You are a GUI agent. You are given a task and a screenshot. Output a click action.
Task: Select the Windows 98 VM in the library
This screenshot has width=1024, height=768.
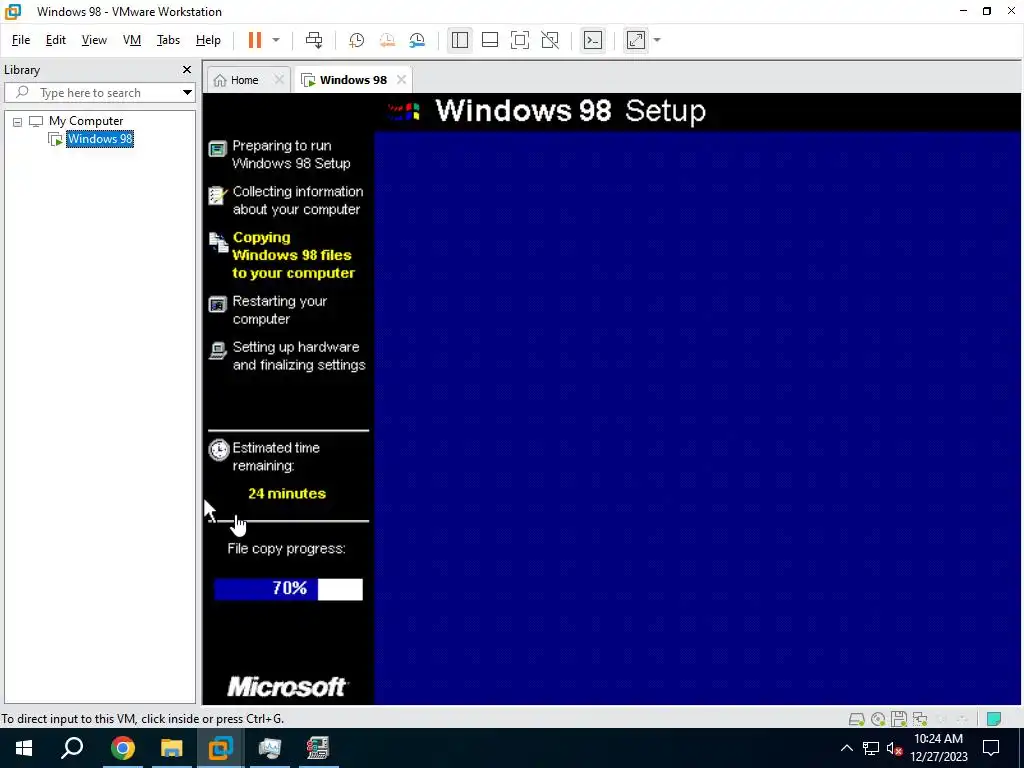pos(100,138)
